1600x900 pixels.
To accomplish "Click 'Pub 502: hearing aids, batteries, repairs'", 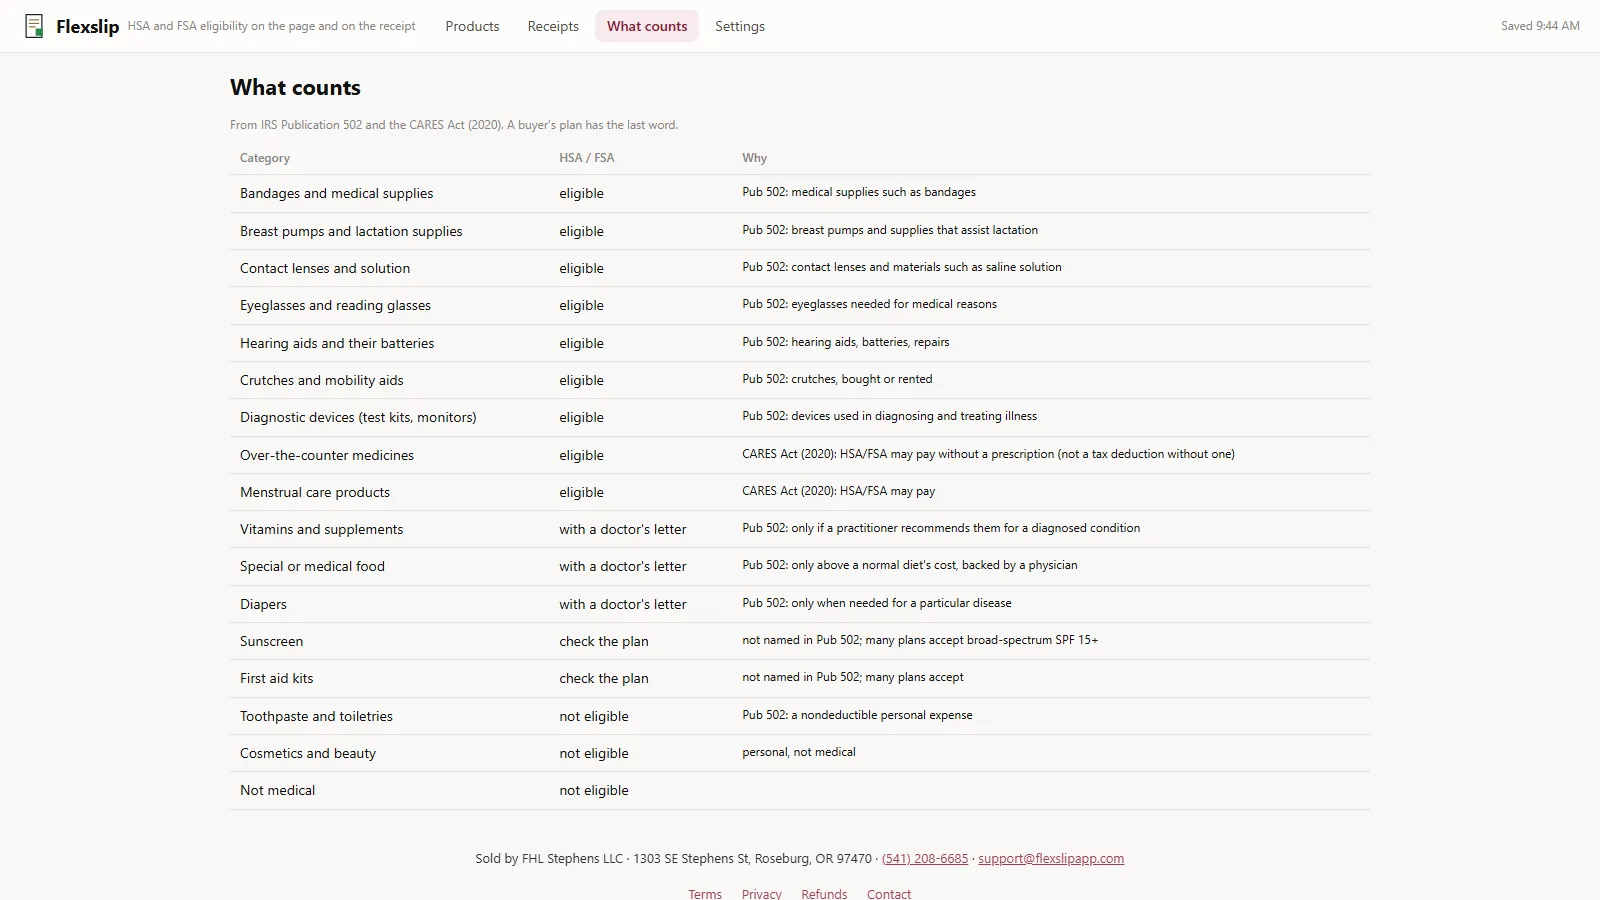I will [846, 342].
